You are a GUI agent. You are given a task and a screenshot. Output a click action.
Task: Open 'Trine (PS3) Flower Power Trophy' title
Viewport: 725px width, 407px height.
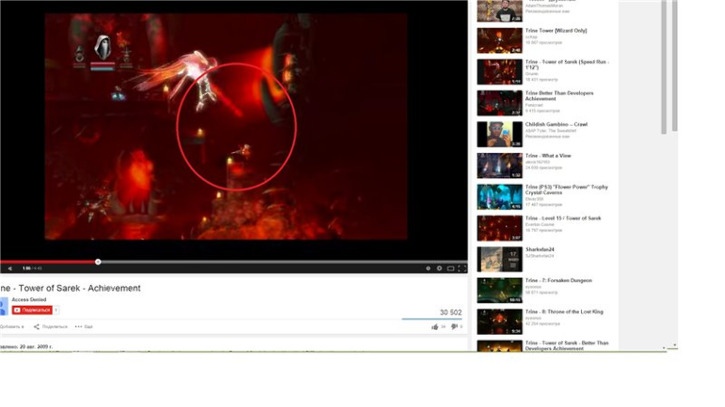(566, 190)
